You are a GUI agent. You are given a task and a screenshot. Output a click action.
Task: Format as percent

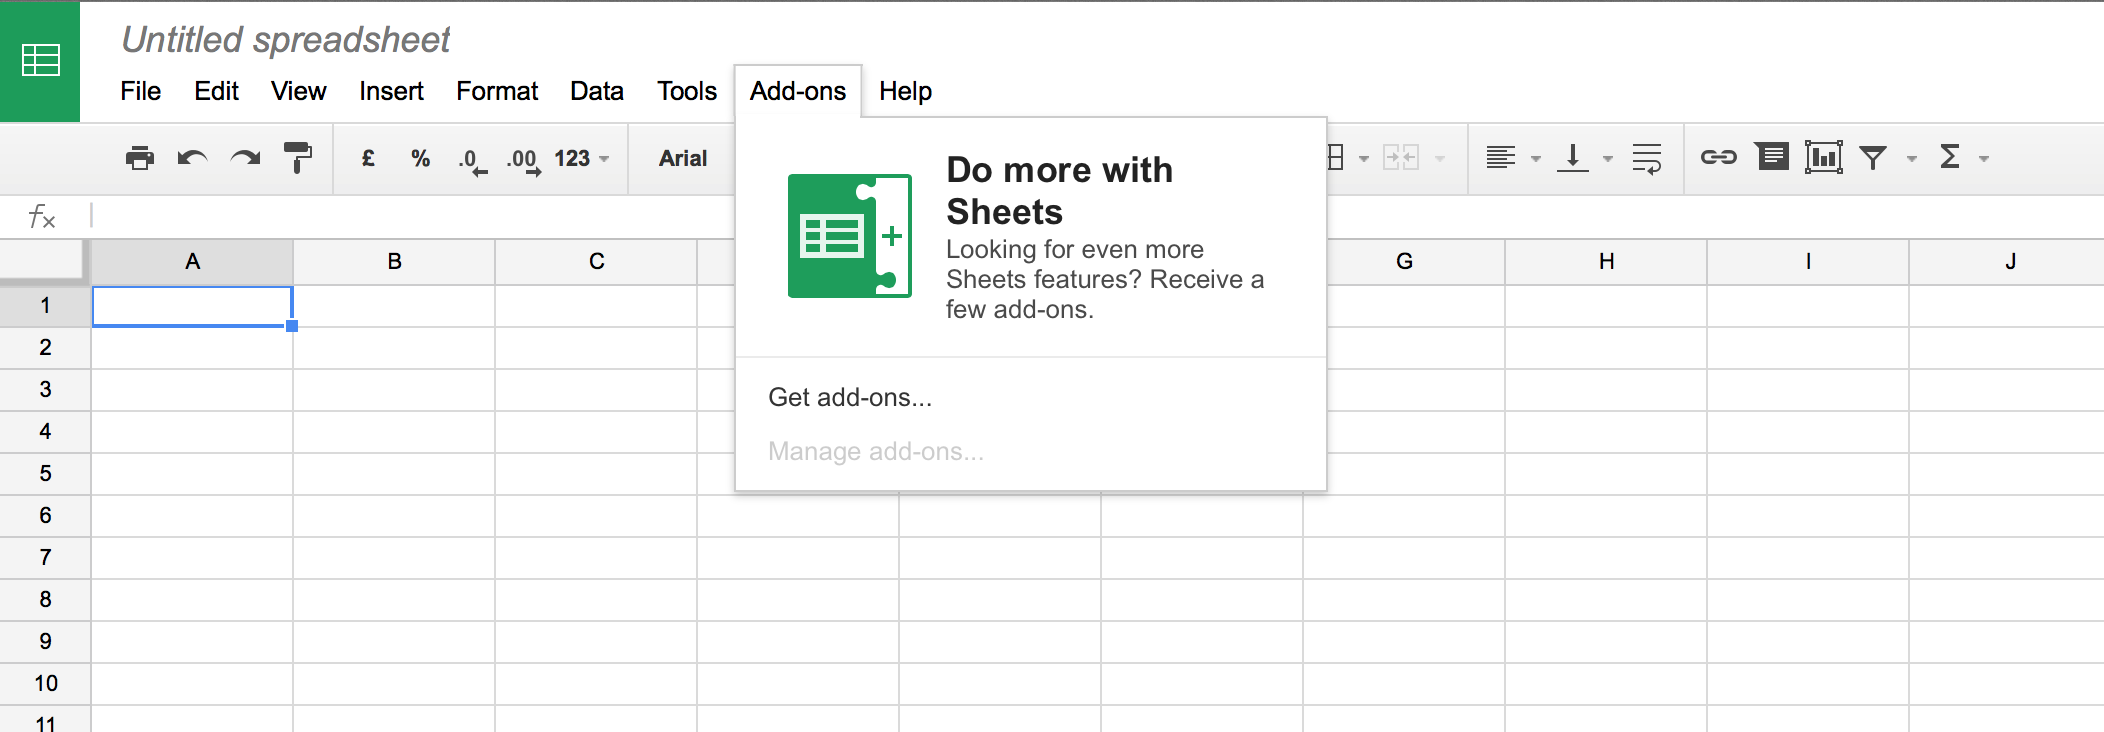point(420,158)
